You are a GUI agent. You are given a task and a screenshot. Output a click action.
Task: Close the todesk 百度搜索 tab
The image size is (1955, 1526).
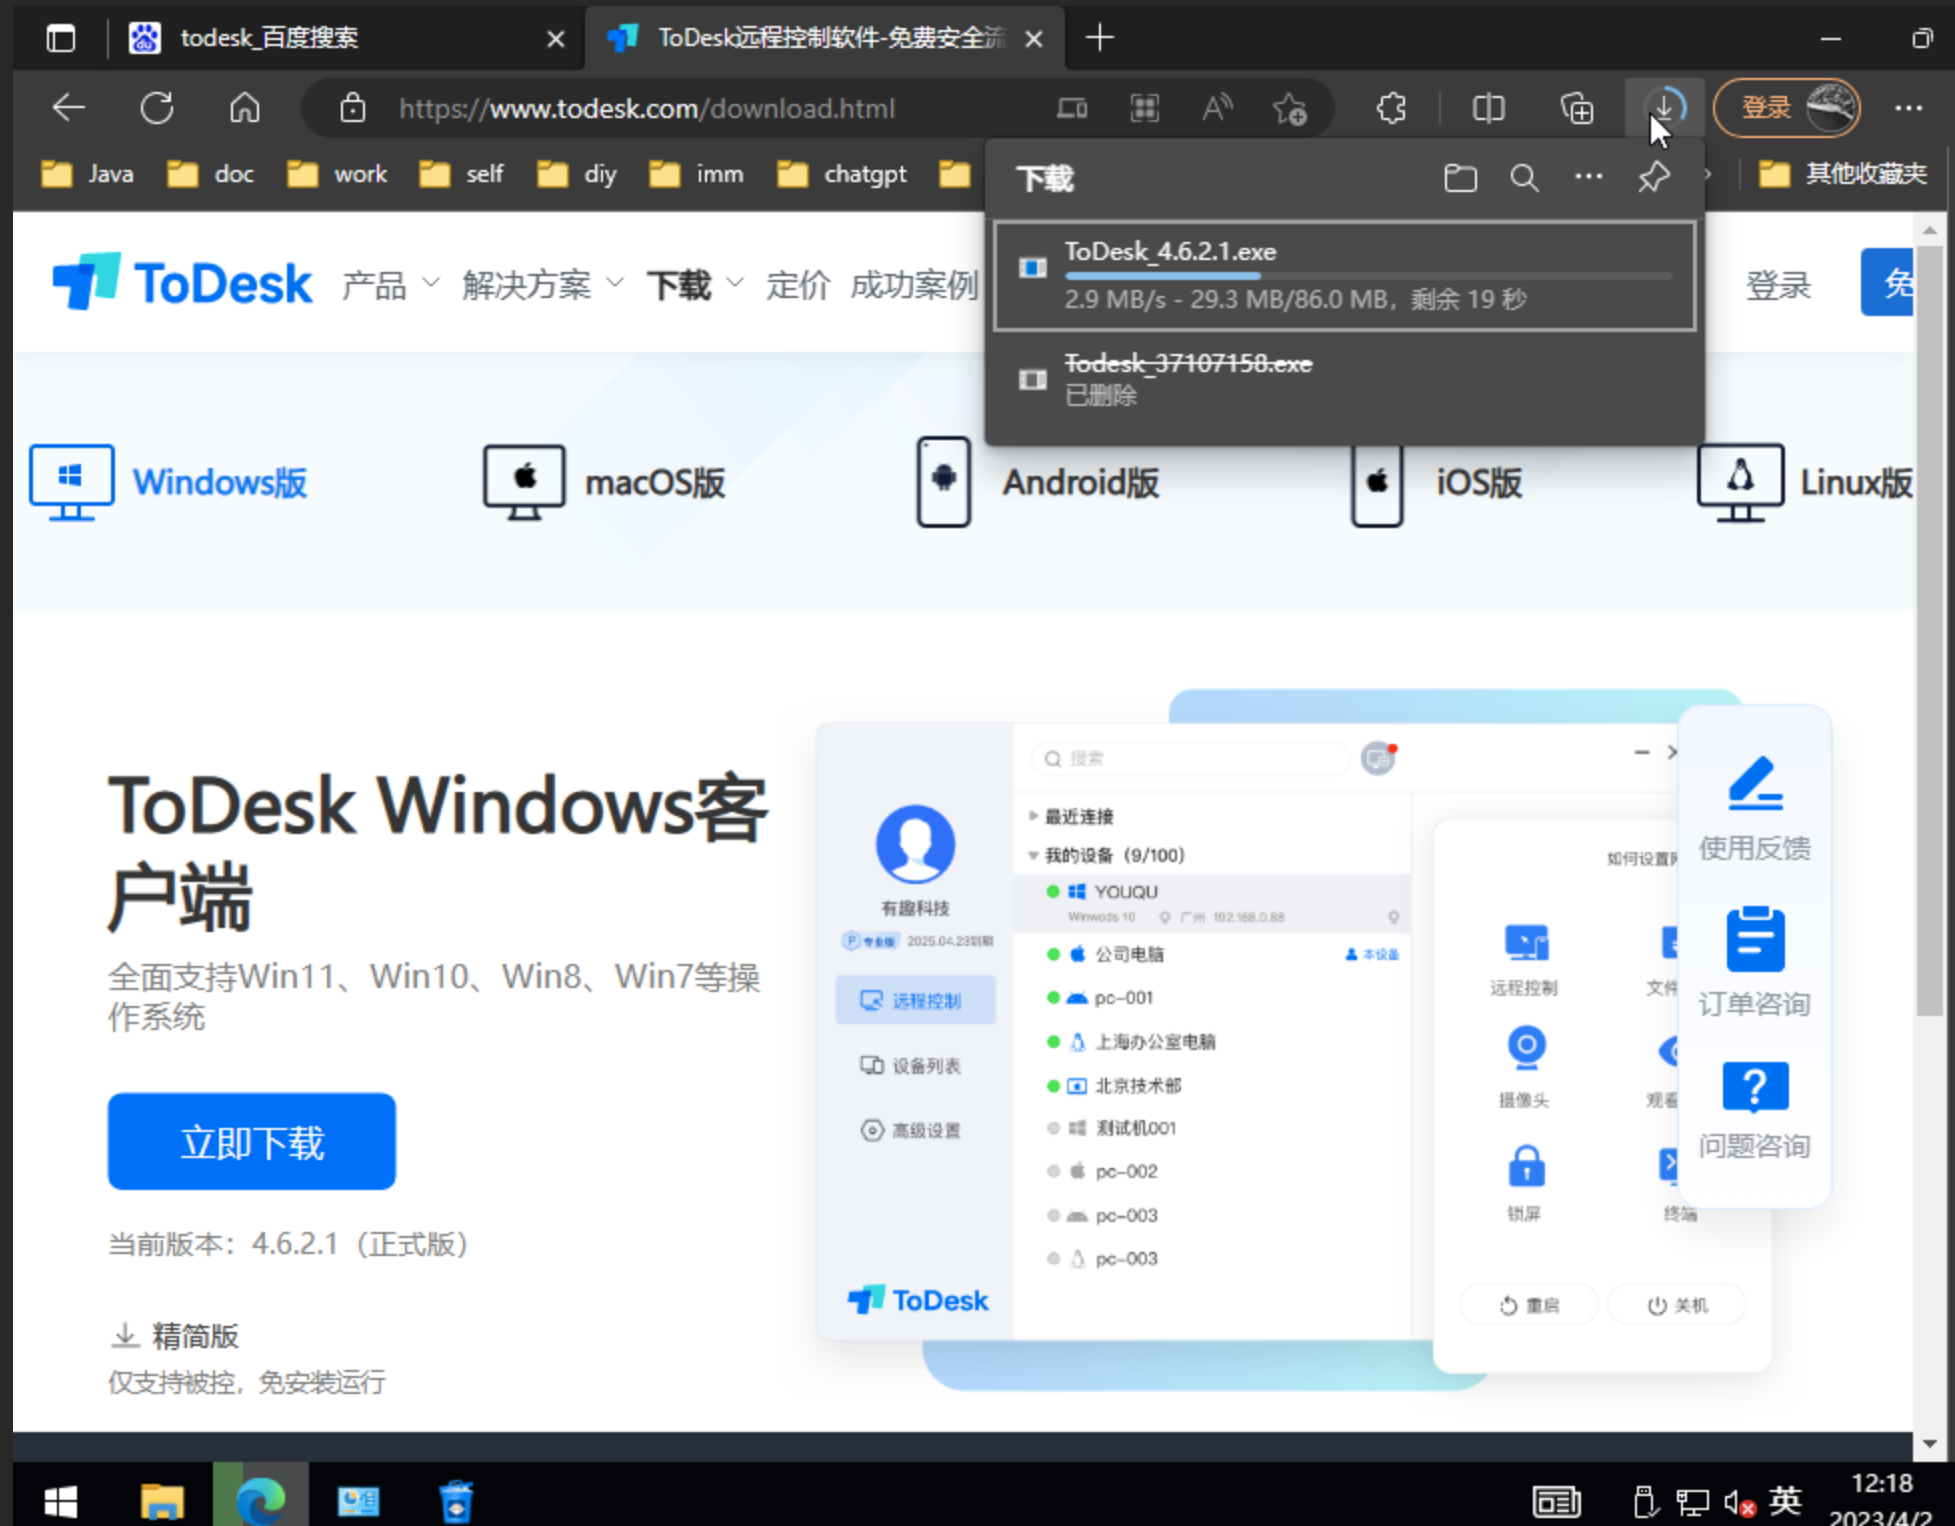pos(556,39)
